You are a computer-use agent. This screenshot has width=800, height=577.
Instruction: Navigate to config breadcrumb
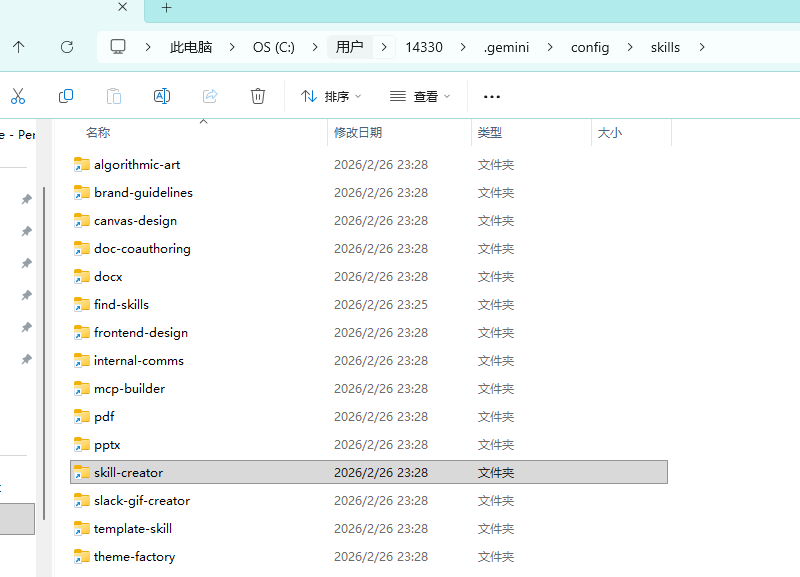click(x=590, y=47)
